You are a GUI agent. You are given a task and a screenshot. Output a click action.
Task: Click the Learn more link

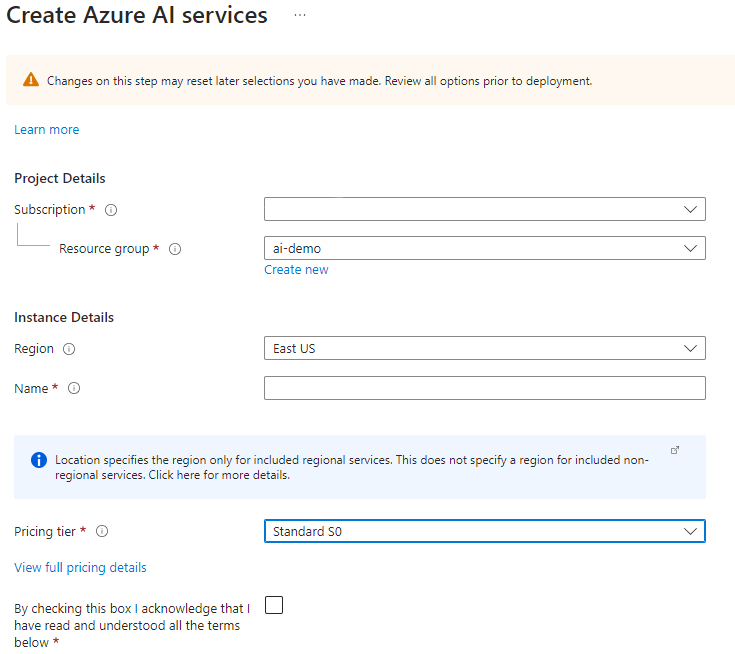click(x=46, y=129)
